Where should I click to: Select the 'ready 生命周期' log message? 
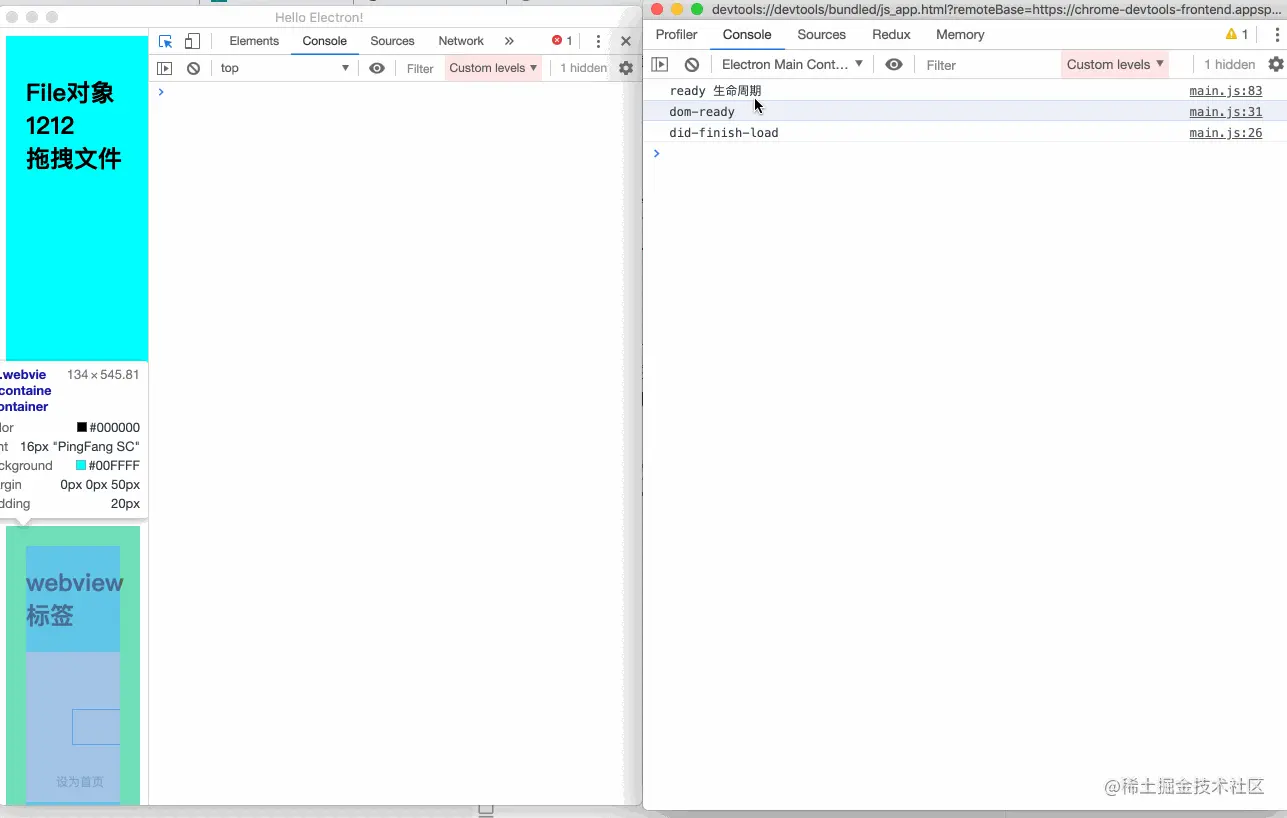(715, 91)
